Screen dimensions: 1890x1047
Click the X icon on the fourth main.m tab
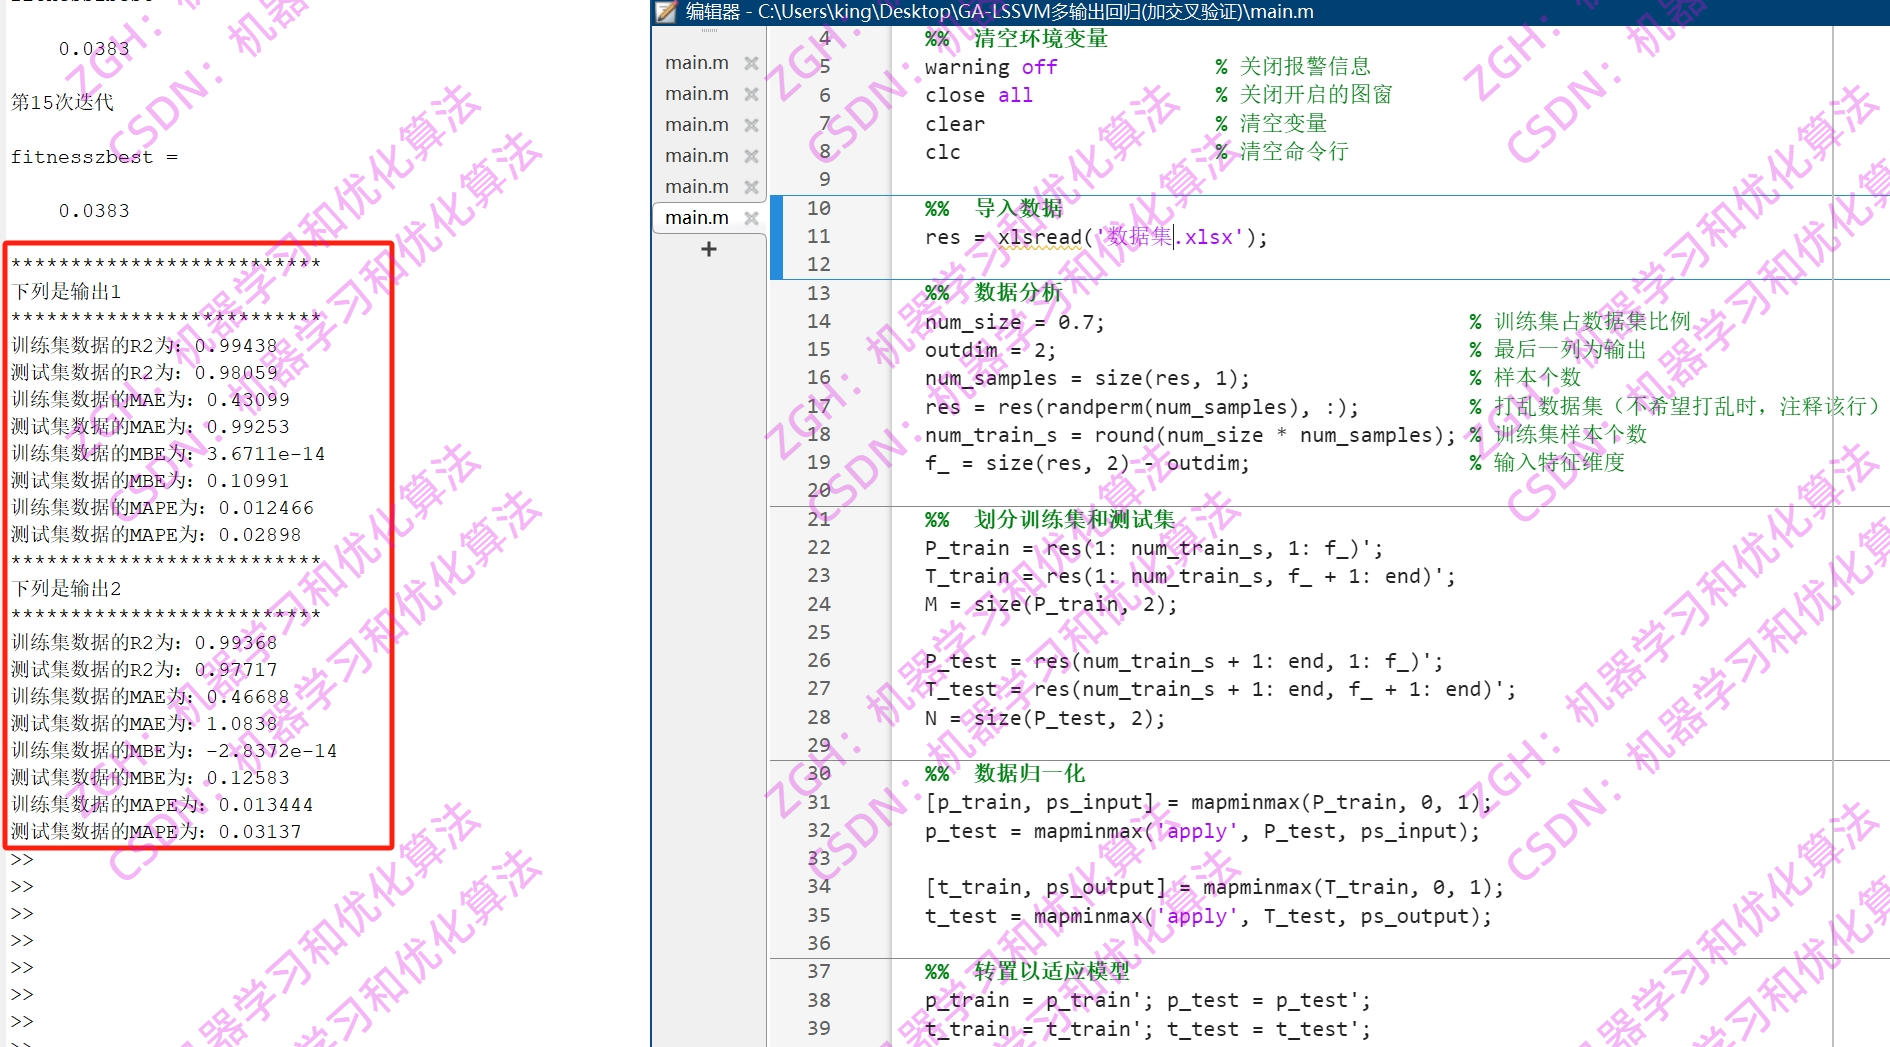coord(752,155)
